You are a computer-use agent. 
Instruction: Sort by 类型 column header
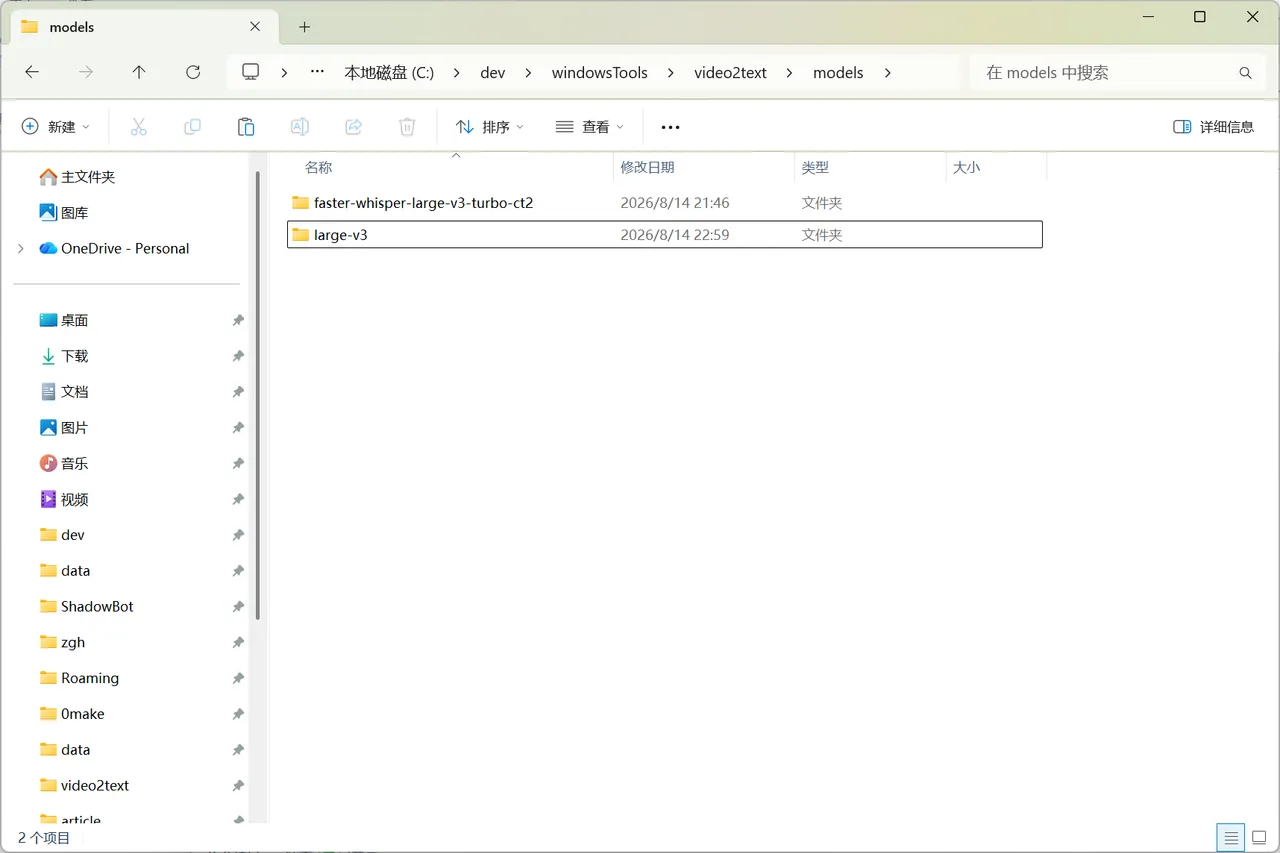tap(870, 167)
